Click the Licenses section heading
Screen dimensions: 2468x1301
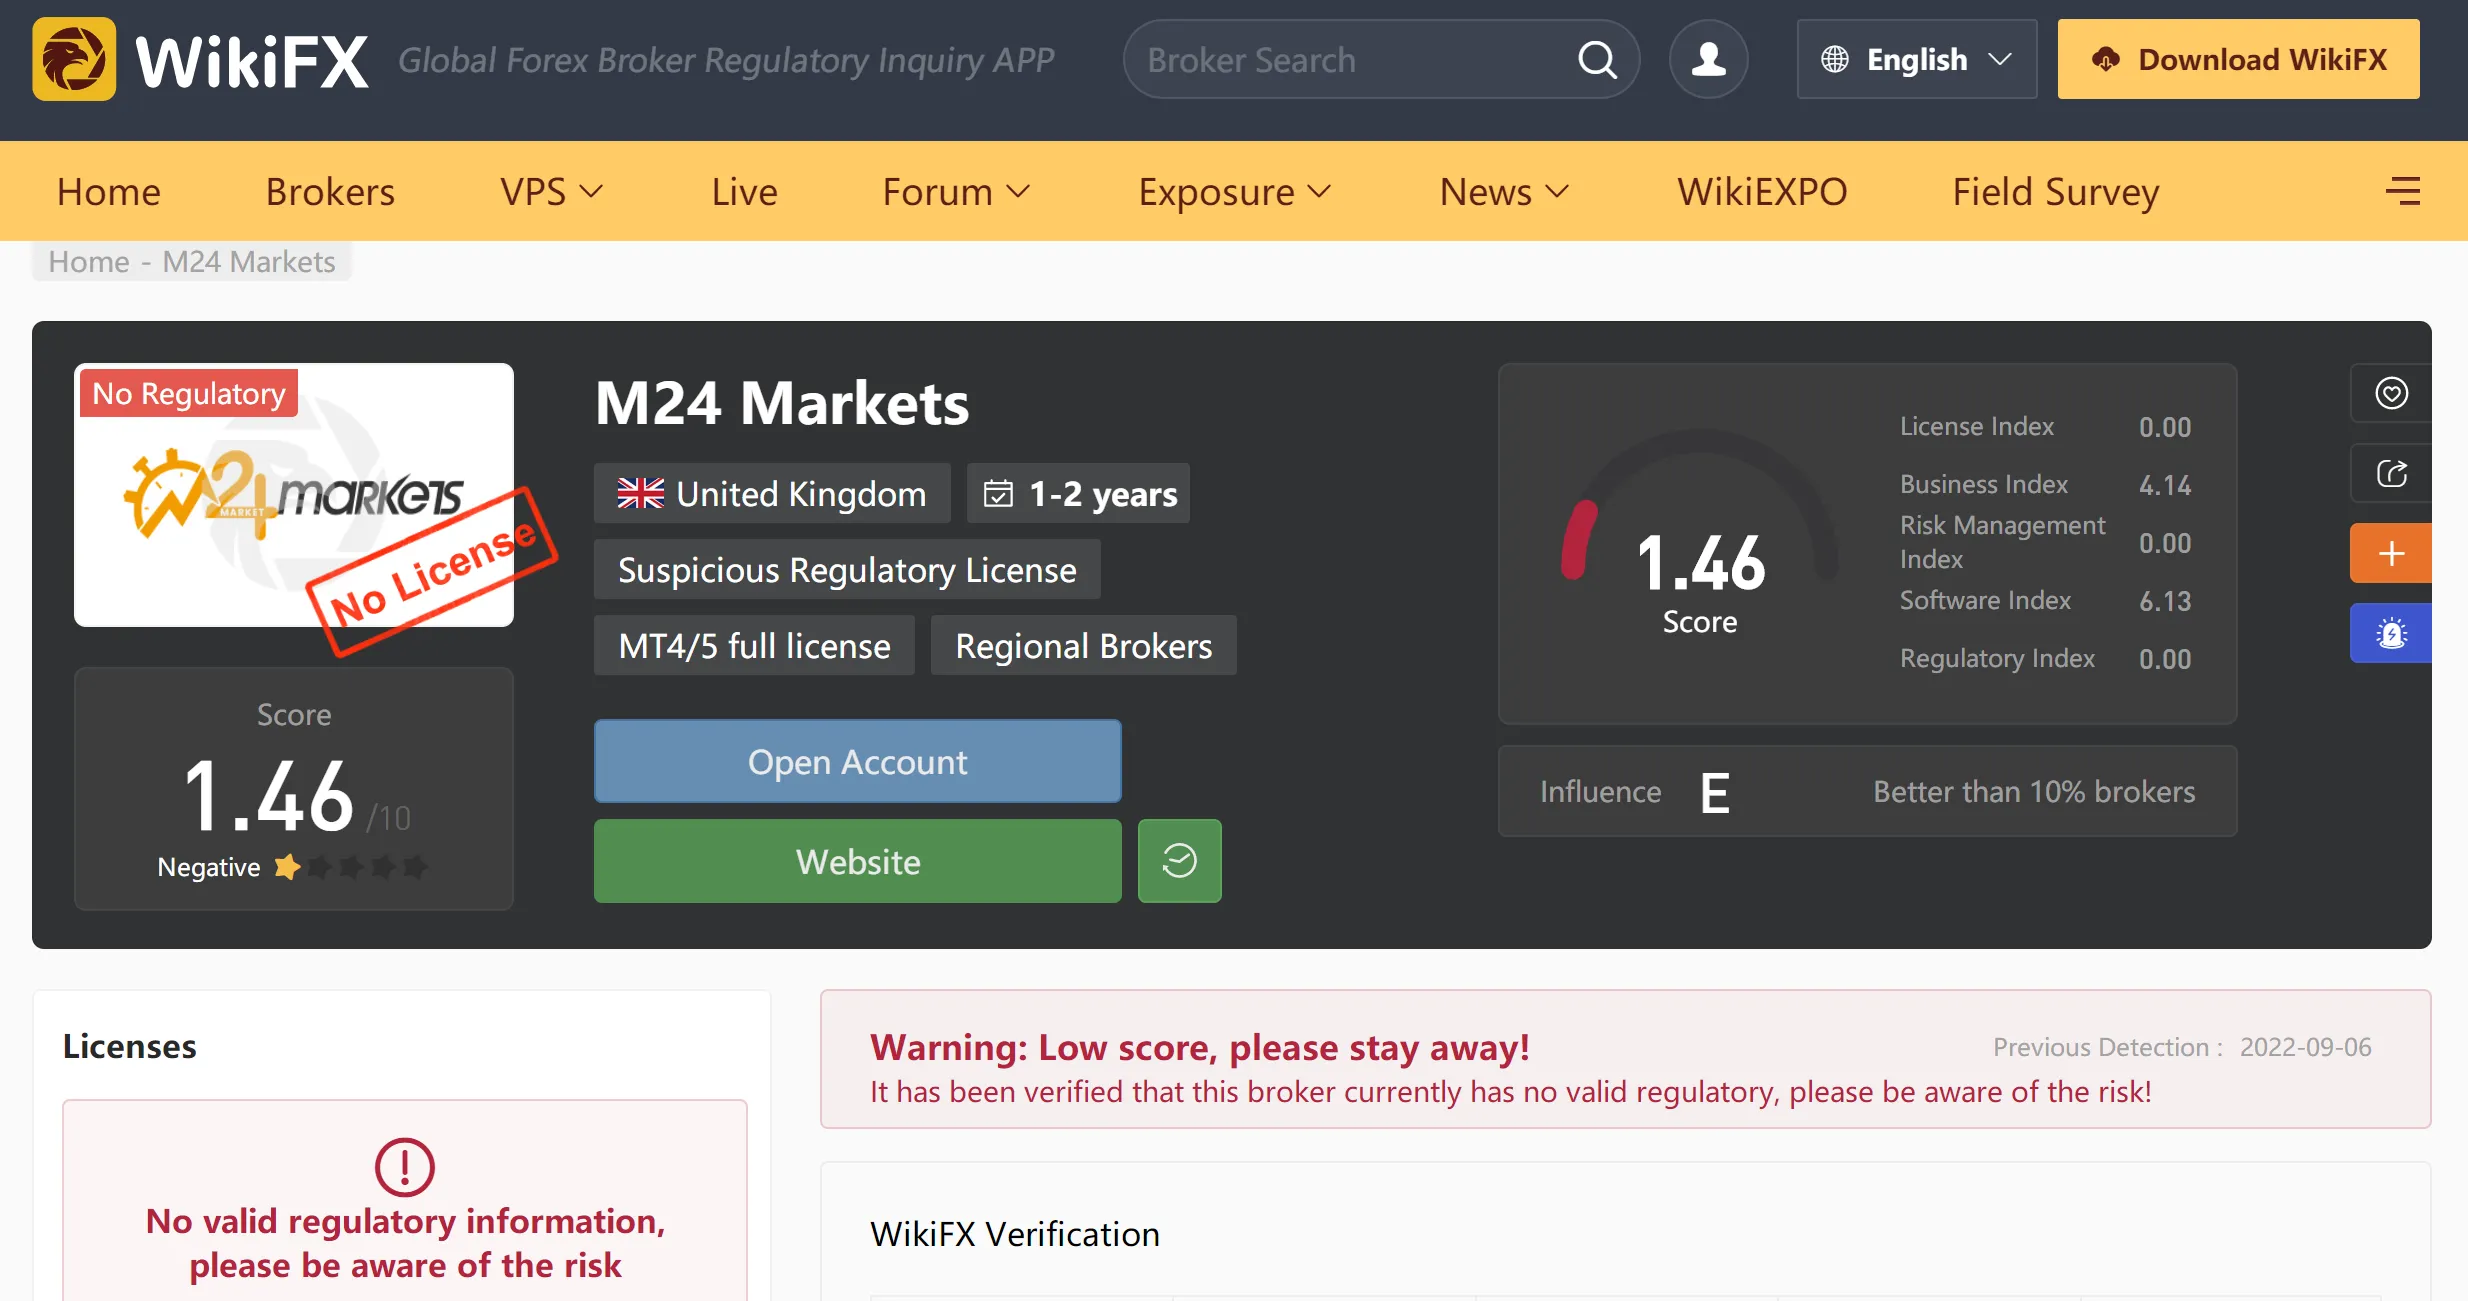click(129, 1045)
